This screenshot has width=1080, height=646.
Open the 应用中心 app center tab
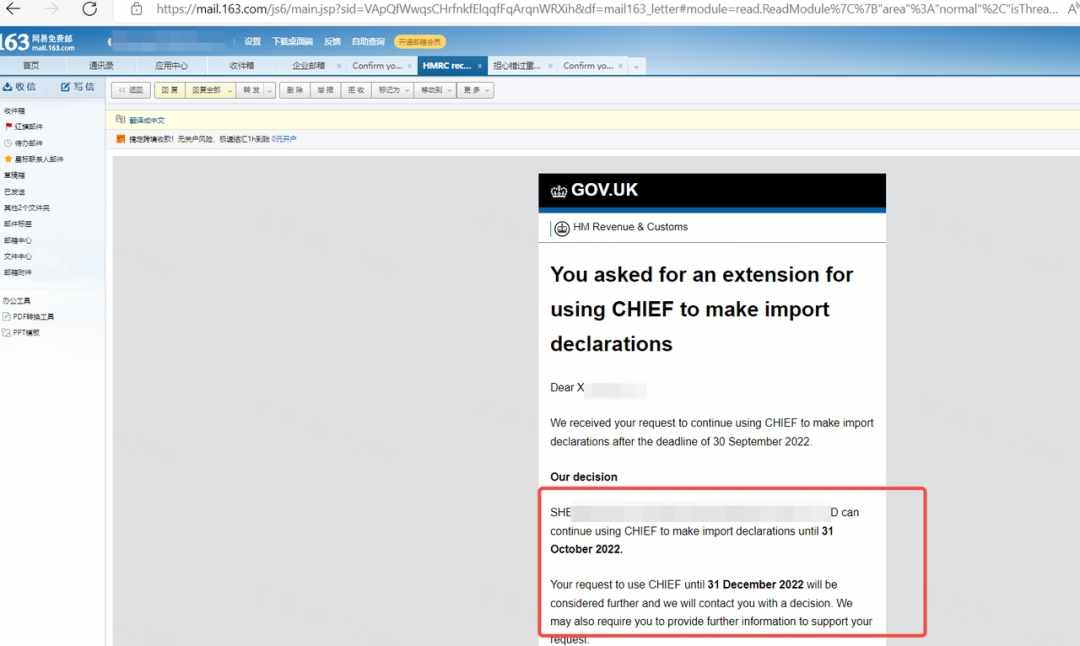(x=171, y=65)
